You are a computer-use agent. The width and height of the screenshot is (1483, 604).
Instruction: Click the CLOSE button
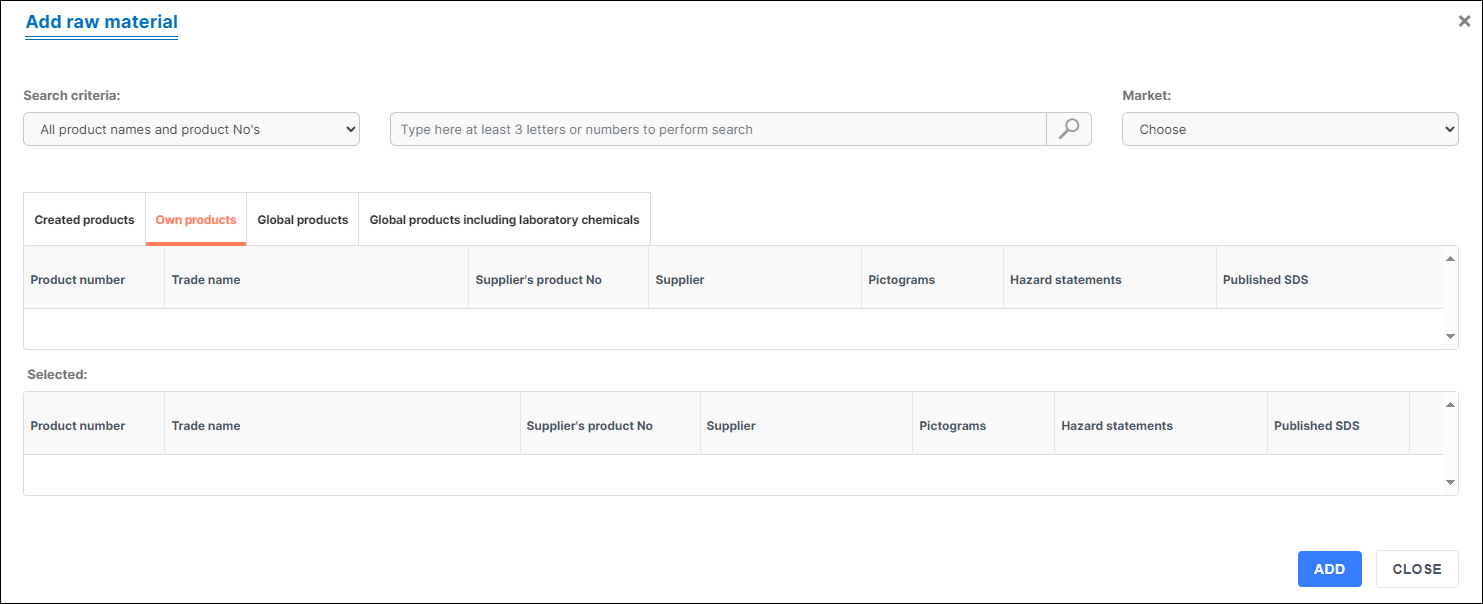(1416, 569)
